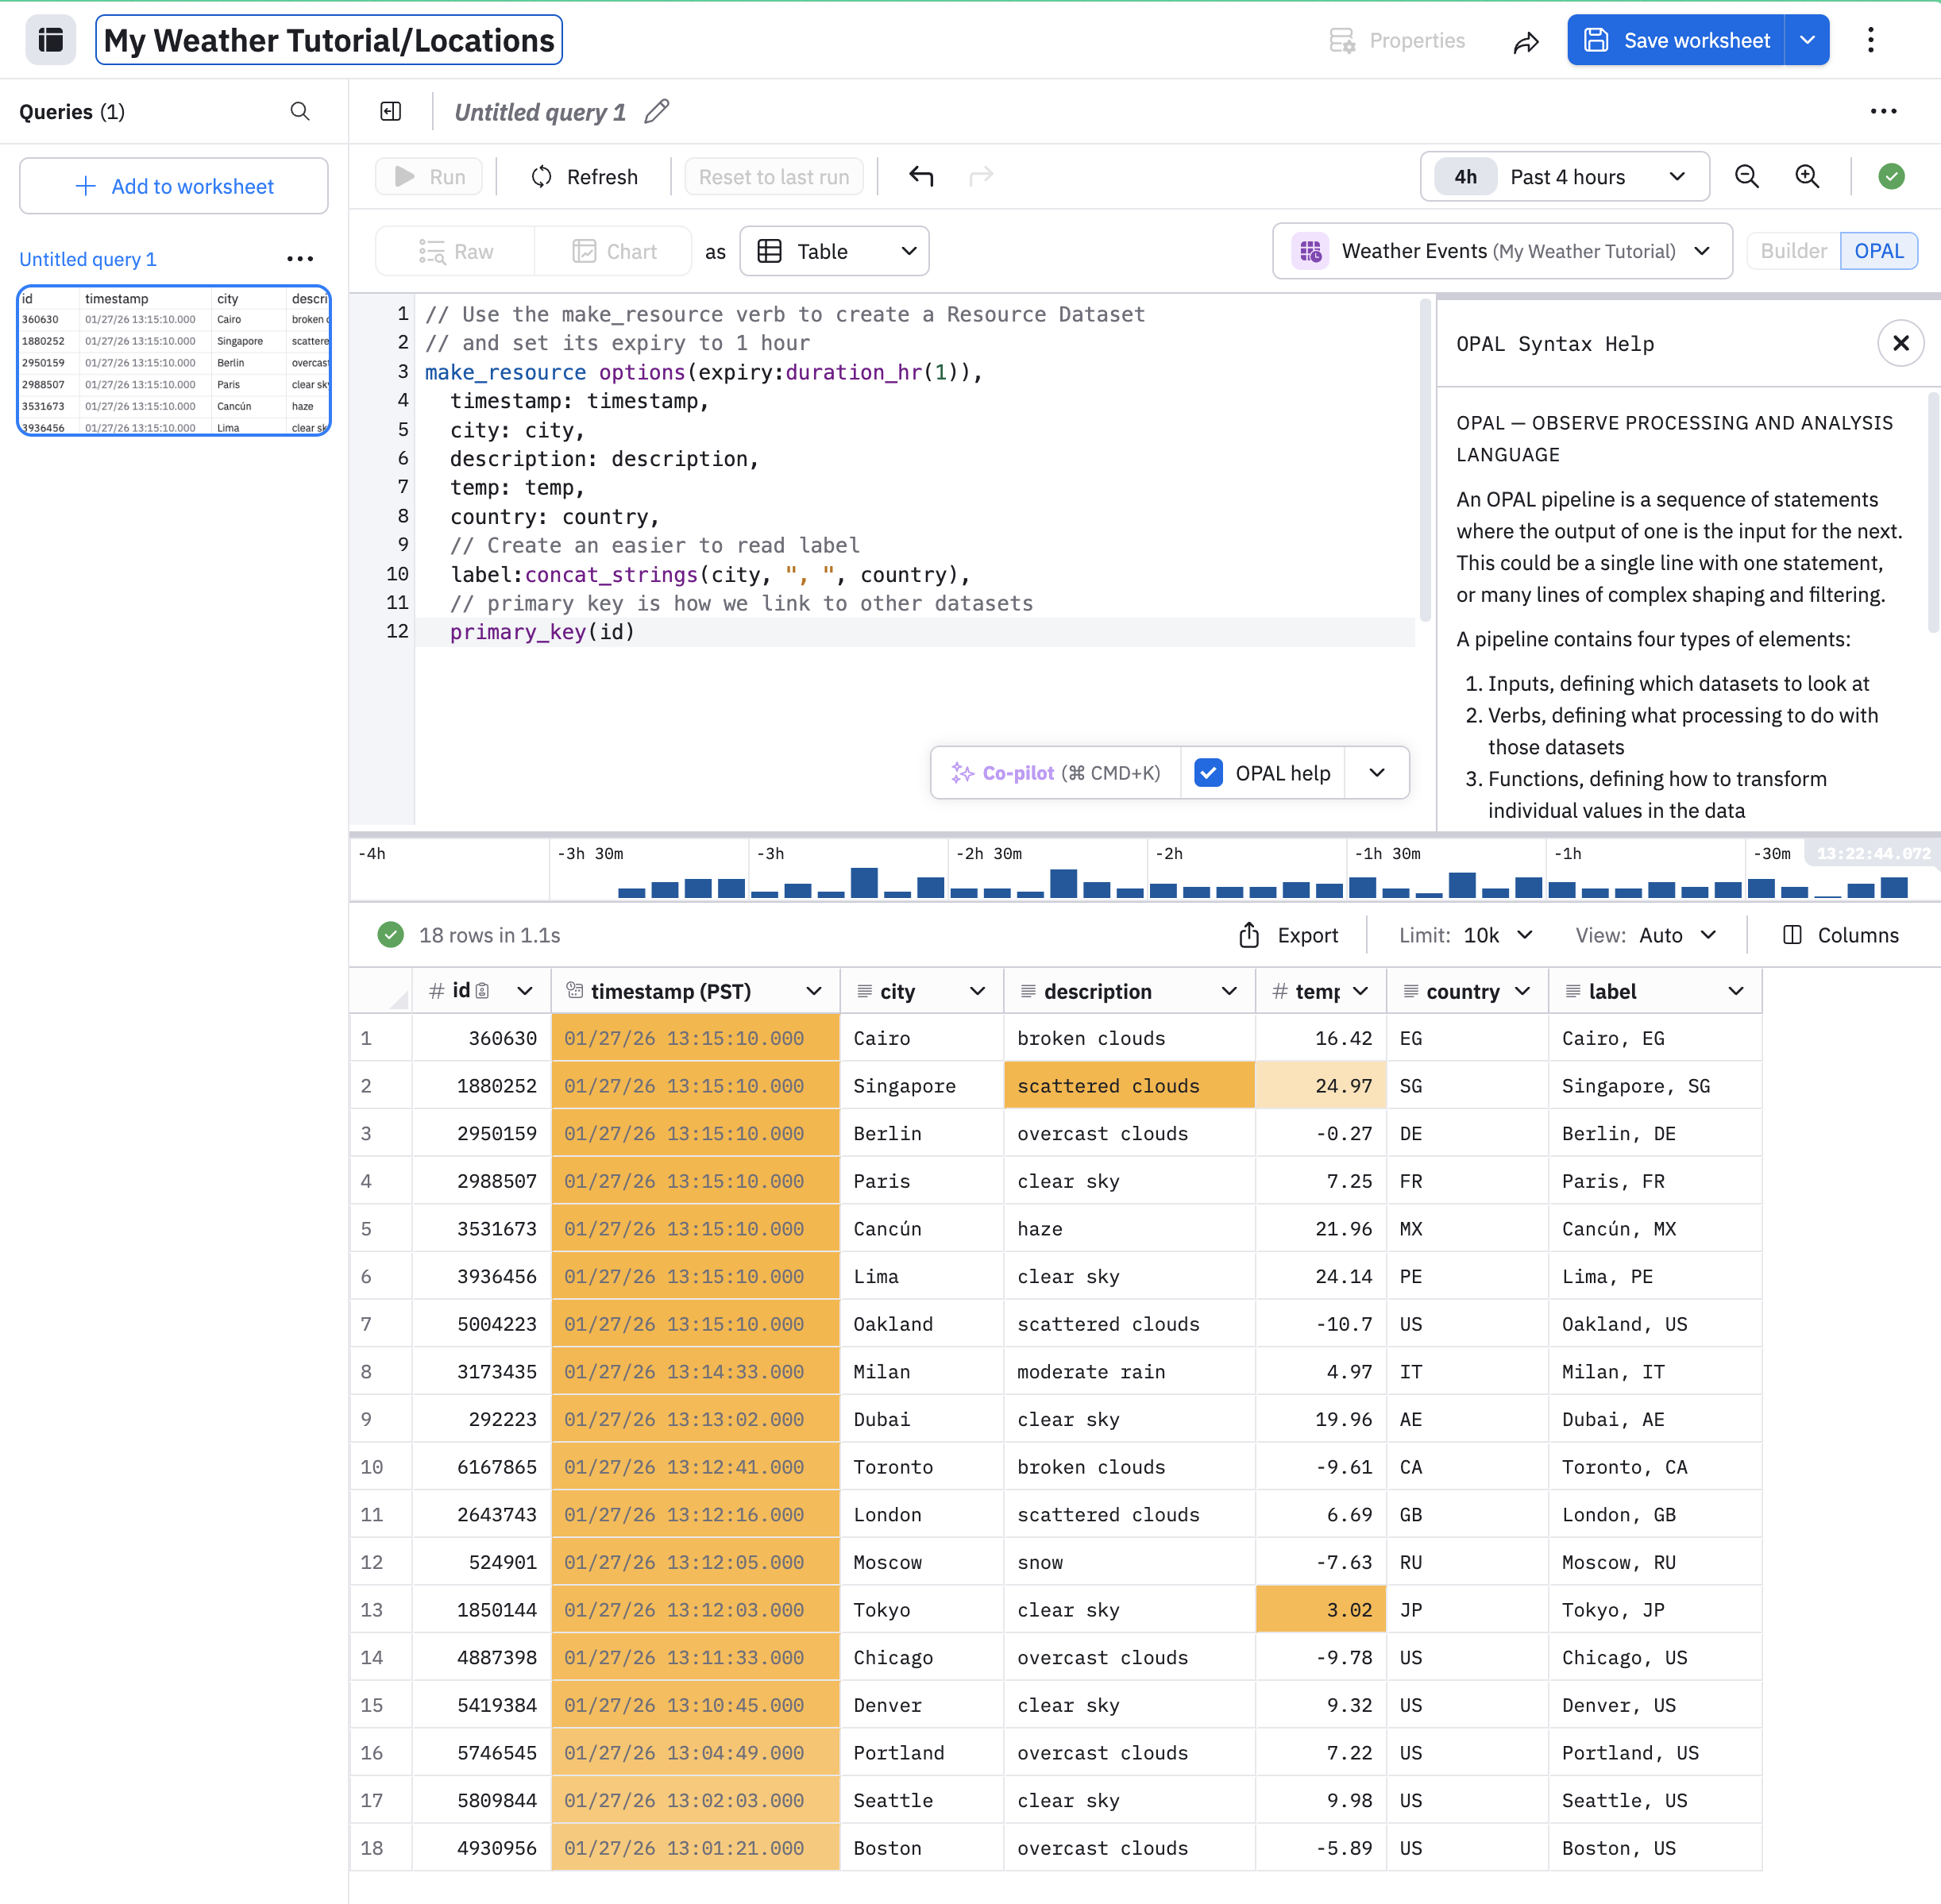Click the Export button
Screen dimensions: 1941x1904
tap(1288, 935)
